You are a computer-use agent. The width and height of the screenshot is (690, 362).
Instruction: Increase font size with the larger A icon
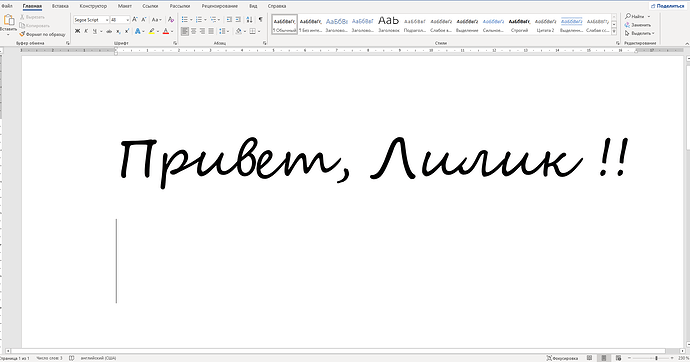(x=135, y=20)
